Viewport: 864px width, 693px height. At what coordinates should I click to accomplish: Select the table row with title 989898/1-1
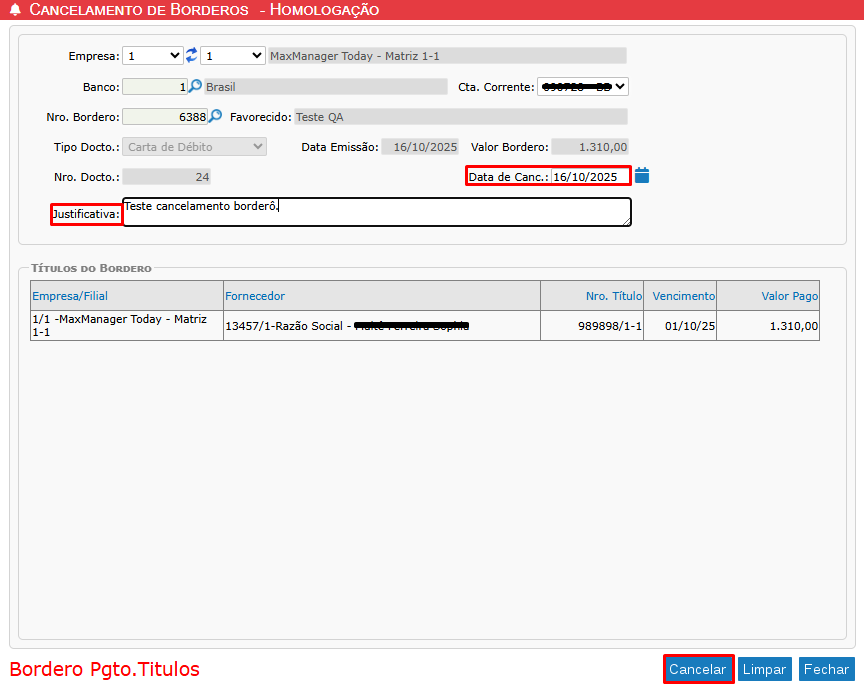[x=425, y=326]
